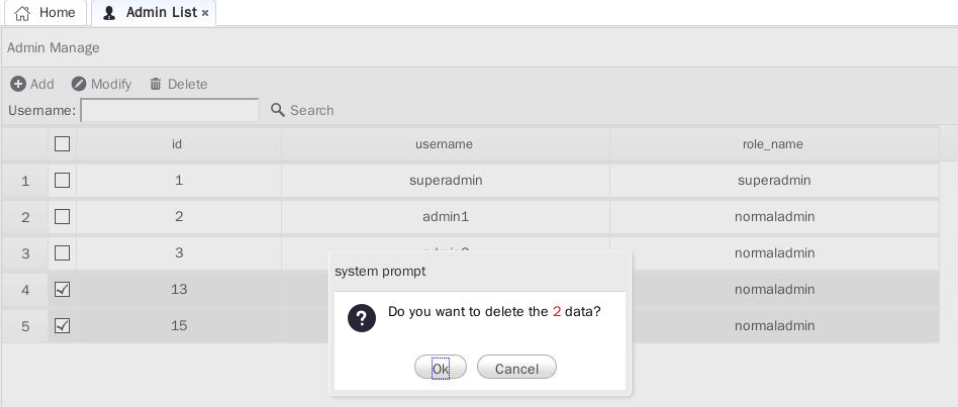Click the Delete trash icon
Image resolution: width=958 pixels, height=407 pixels.
coord(155,84)
